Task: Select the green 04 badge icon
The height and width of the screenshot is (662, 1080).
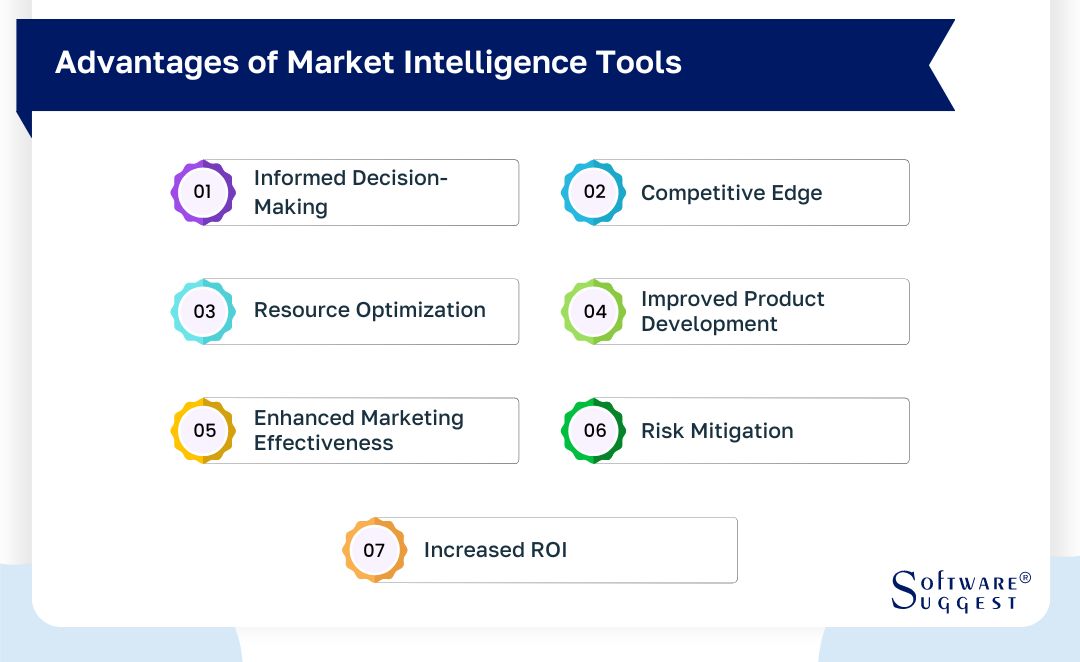Action: [x=594, y=311]
